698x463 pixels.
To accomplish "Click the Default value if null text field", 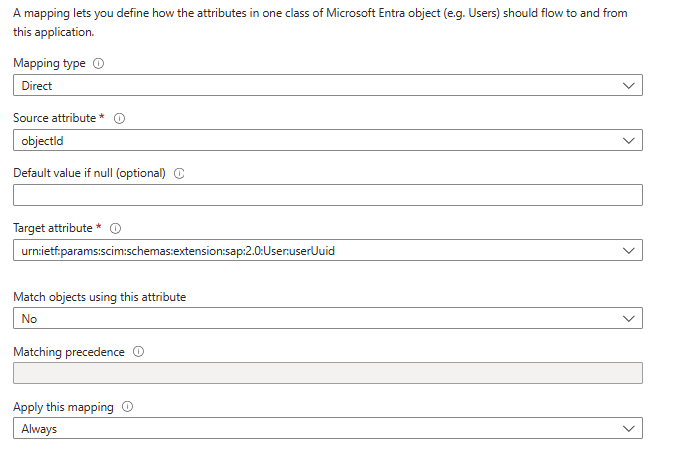I will pos(327,196).
